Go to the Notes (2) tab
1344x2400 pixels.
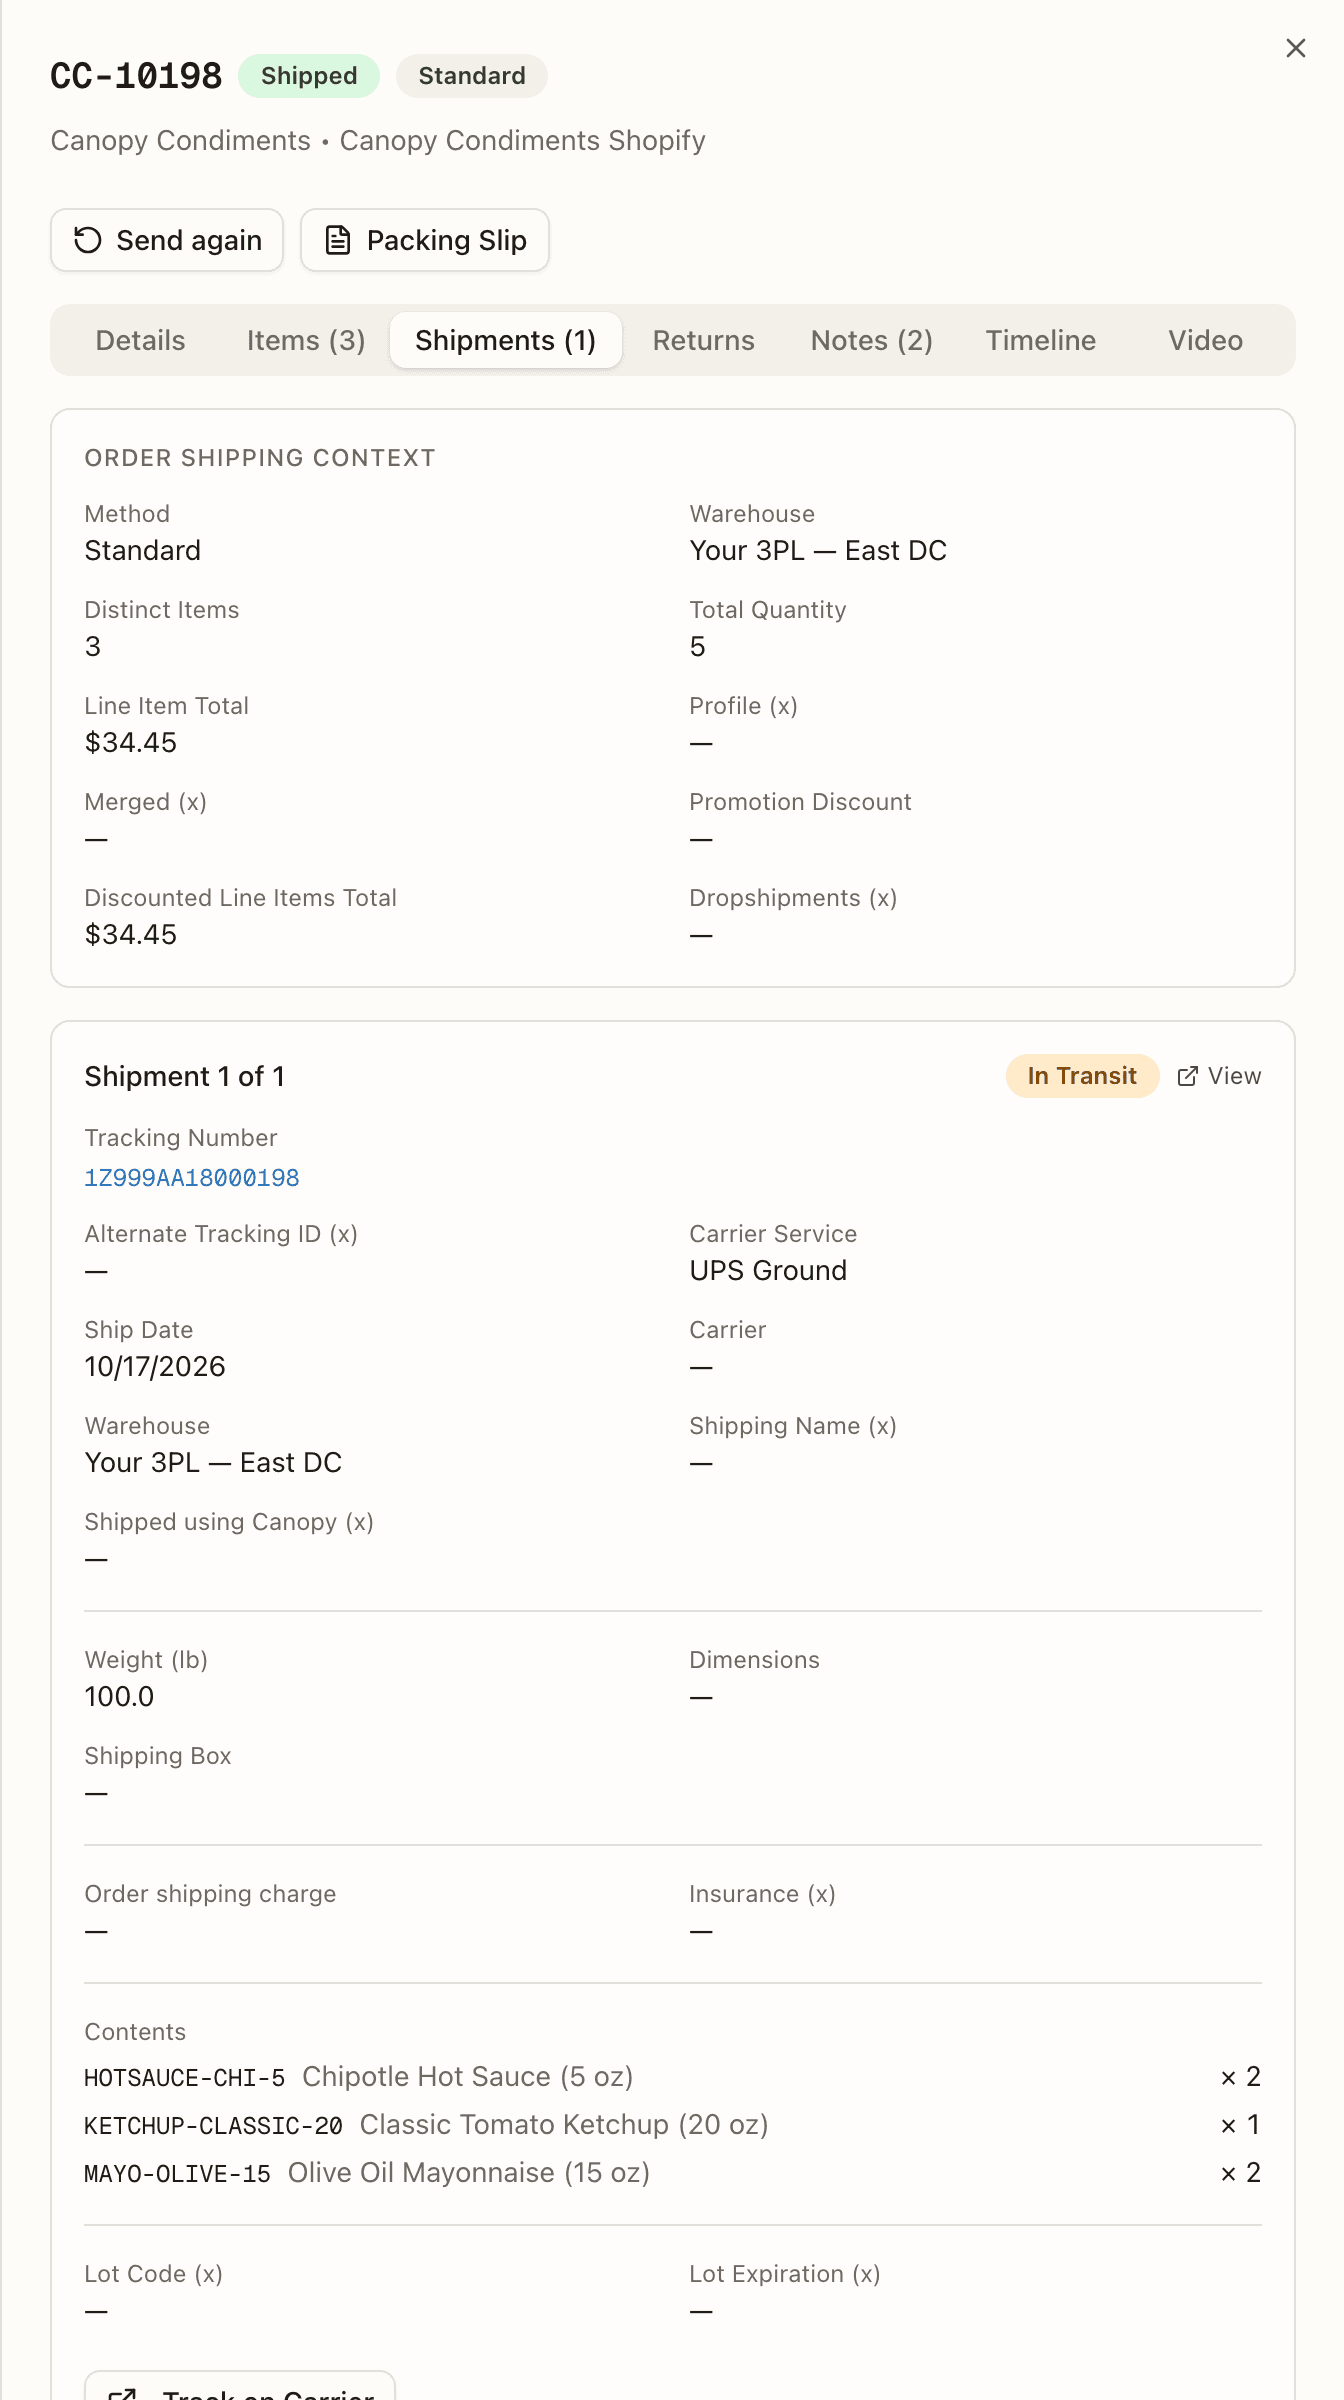[x=872, y=340]
